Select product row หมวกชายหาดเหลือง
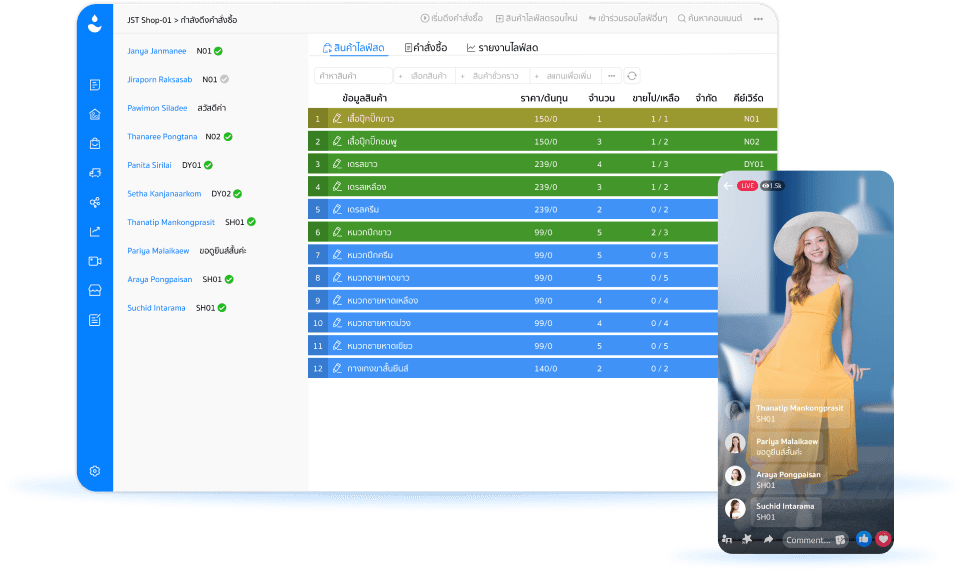965x573 pixels. [513, 300]
